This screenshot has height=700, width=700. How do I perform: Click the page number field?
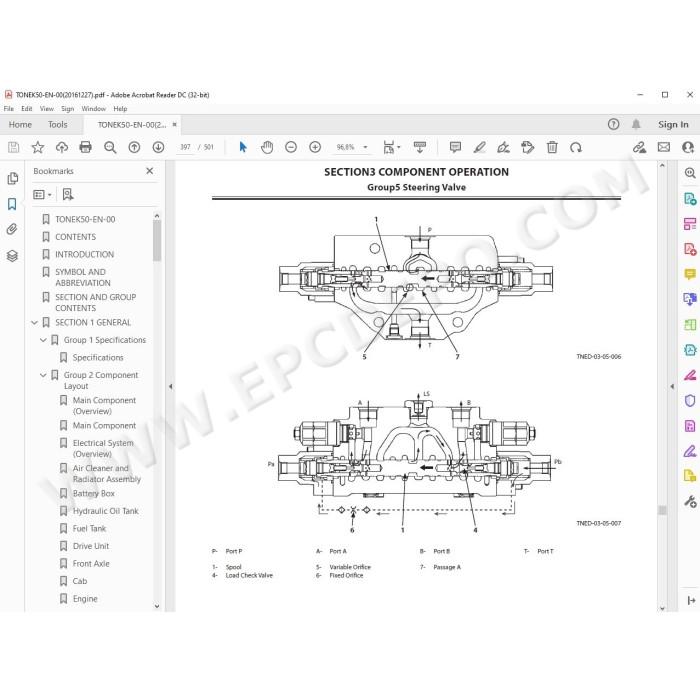click(185, 147)
